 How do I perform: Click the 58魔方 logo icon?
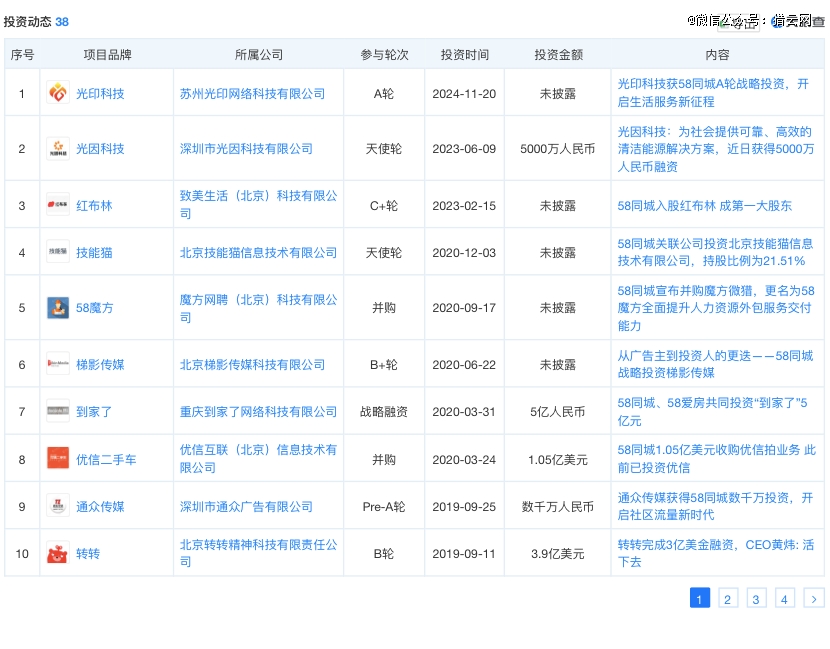(x=58, y=307)
